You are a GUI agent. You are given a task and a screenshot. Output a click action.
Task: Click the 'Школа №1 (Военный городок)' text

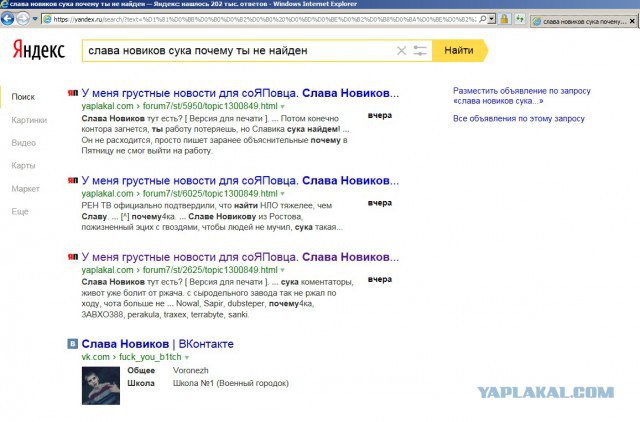tap(231, 383)
